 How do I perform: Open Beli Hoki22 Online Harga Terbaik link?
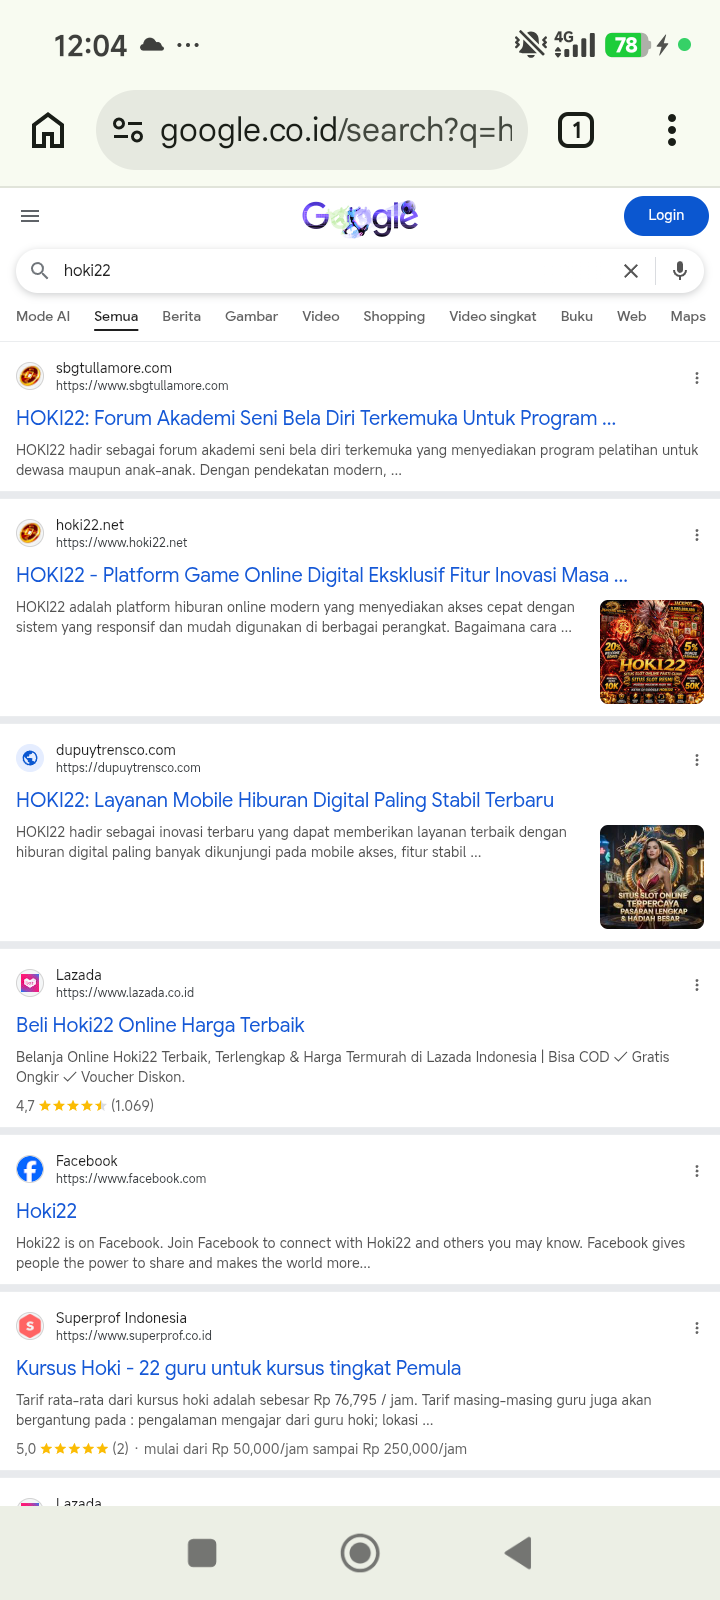160,1025
